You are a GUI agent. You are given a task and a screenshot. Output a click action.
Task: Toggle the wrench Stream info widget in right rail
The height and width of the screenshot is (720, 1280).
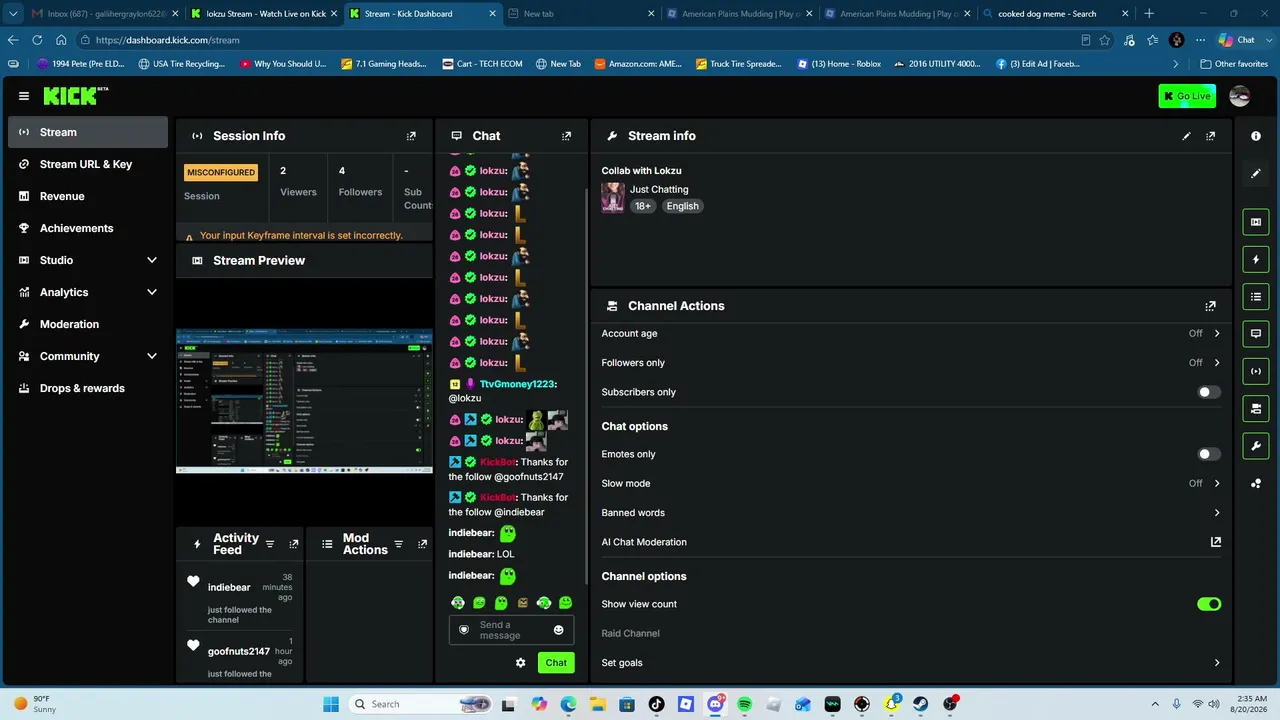point(1256,445)
